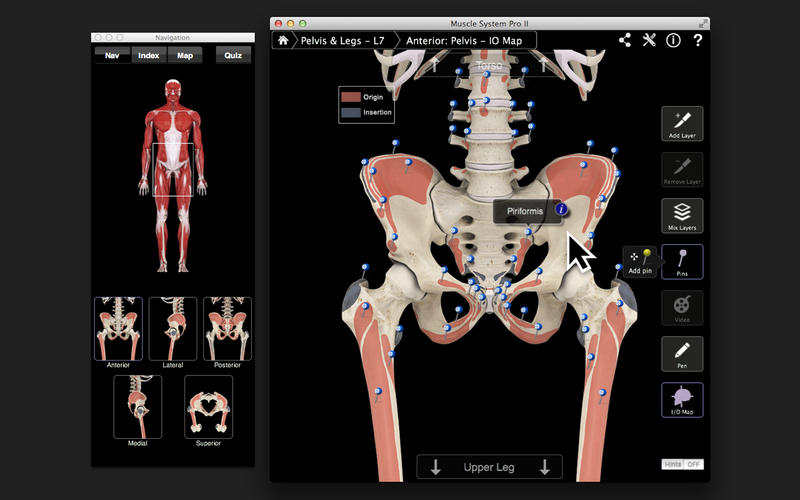Switch to the Nav tab

tap(112, 55)
